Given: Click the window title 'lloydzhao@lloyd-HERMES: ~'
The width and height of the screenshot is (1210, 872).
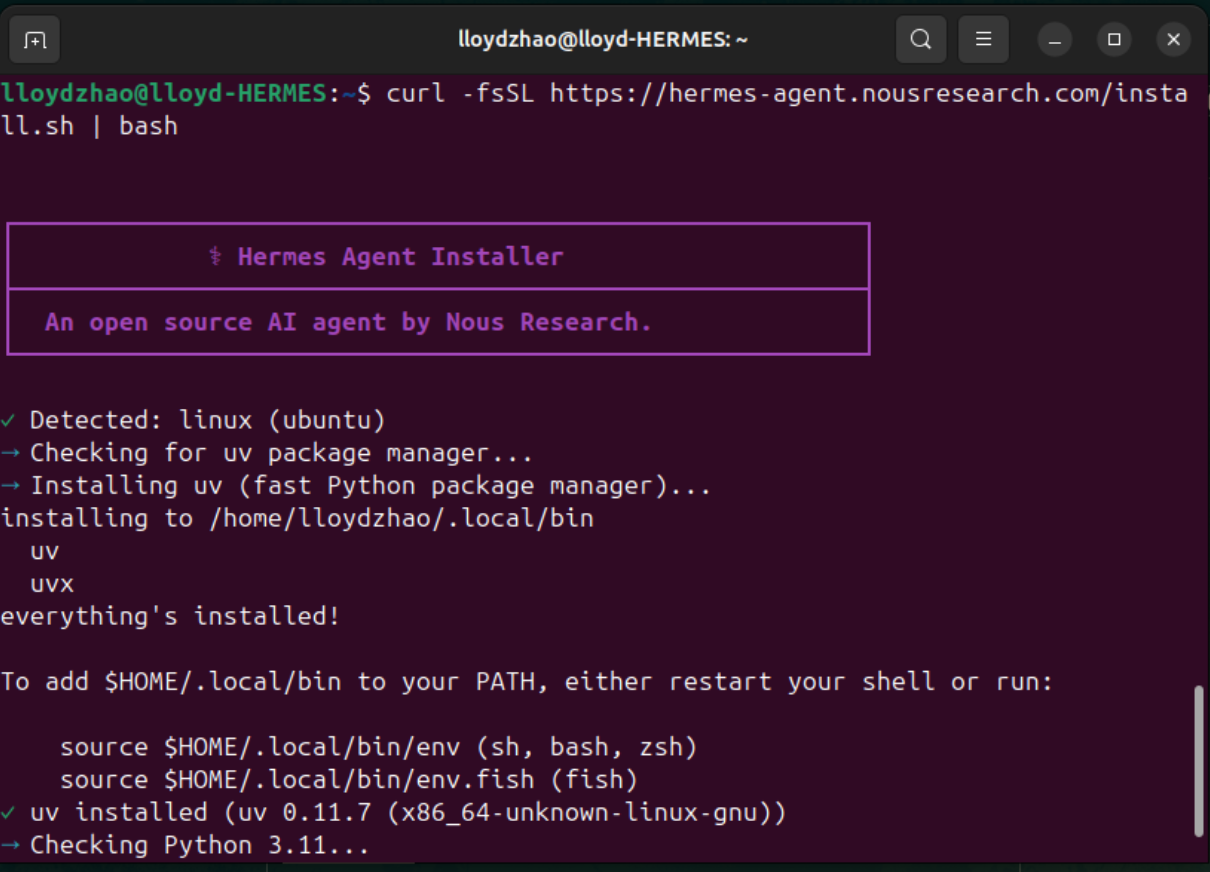Looking at the screenshot, I should 603,40.
